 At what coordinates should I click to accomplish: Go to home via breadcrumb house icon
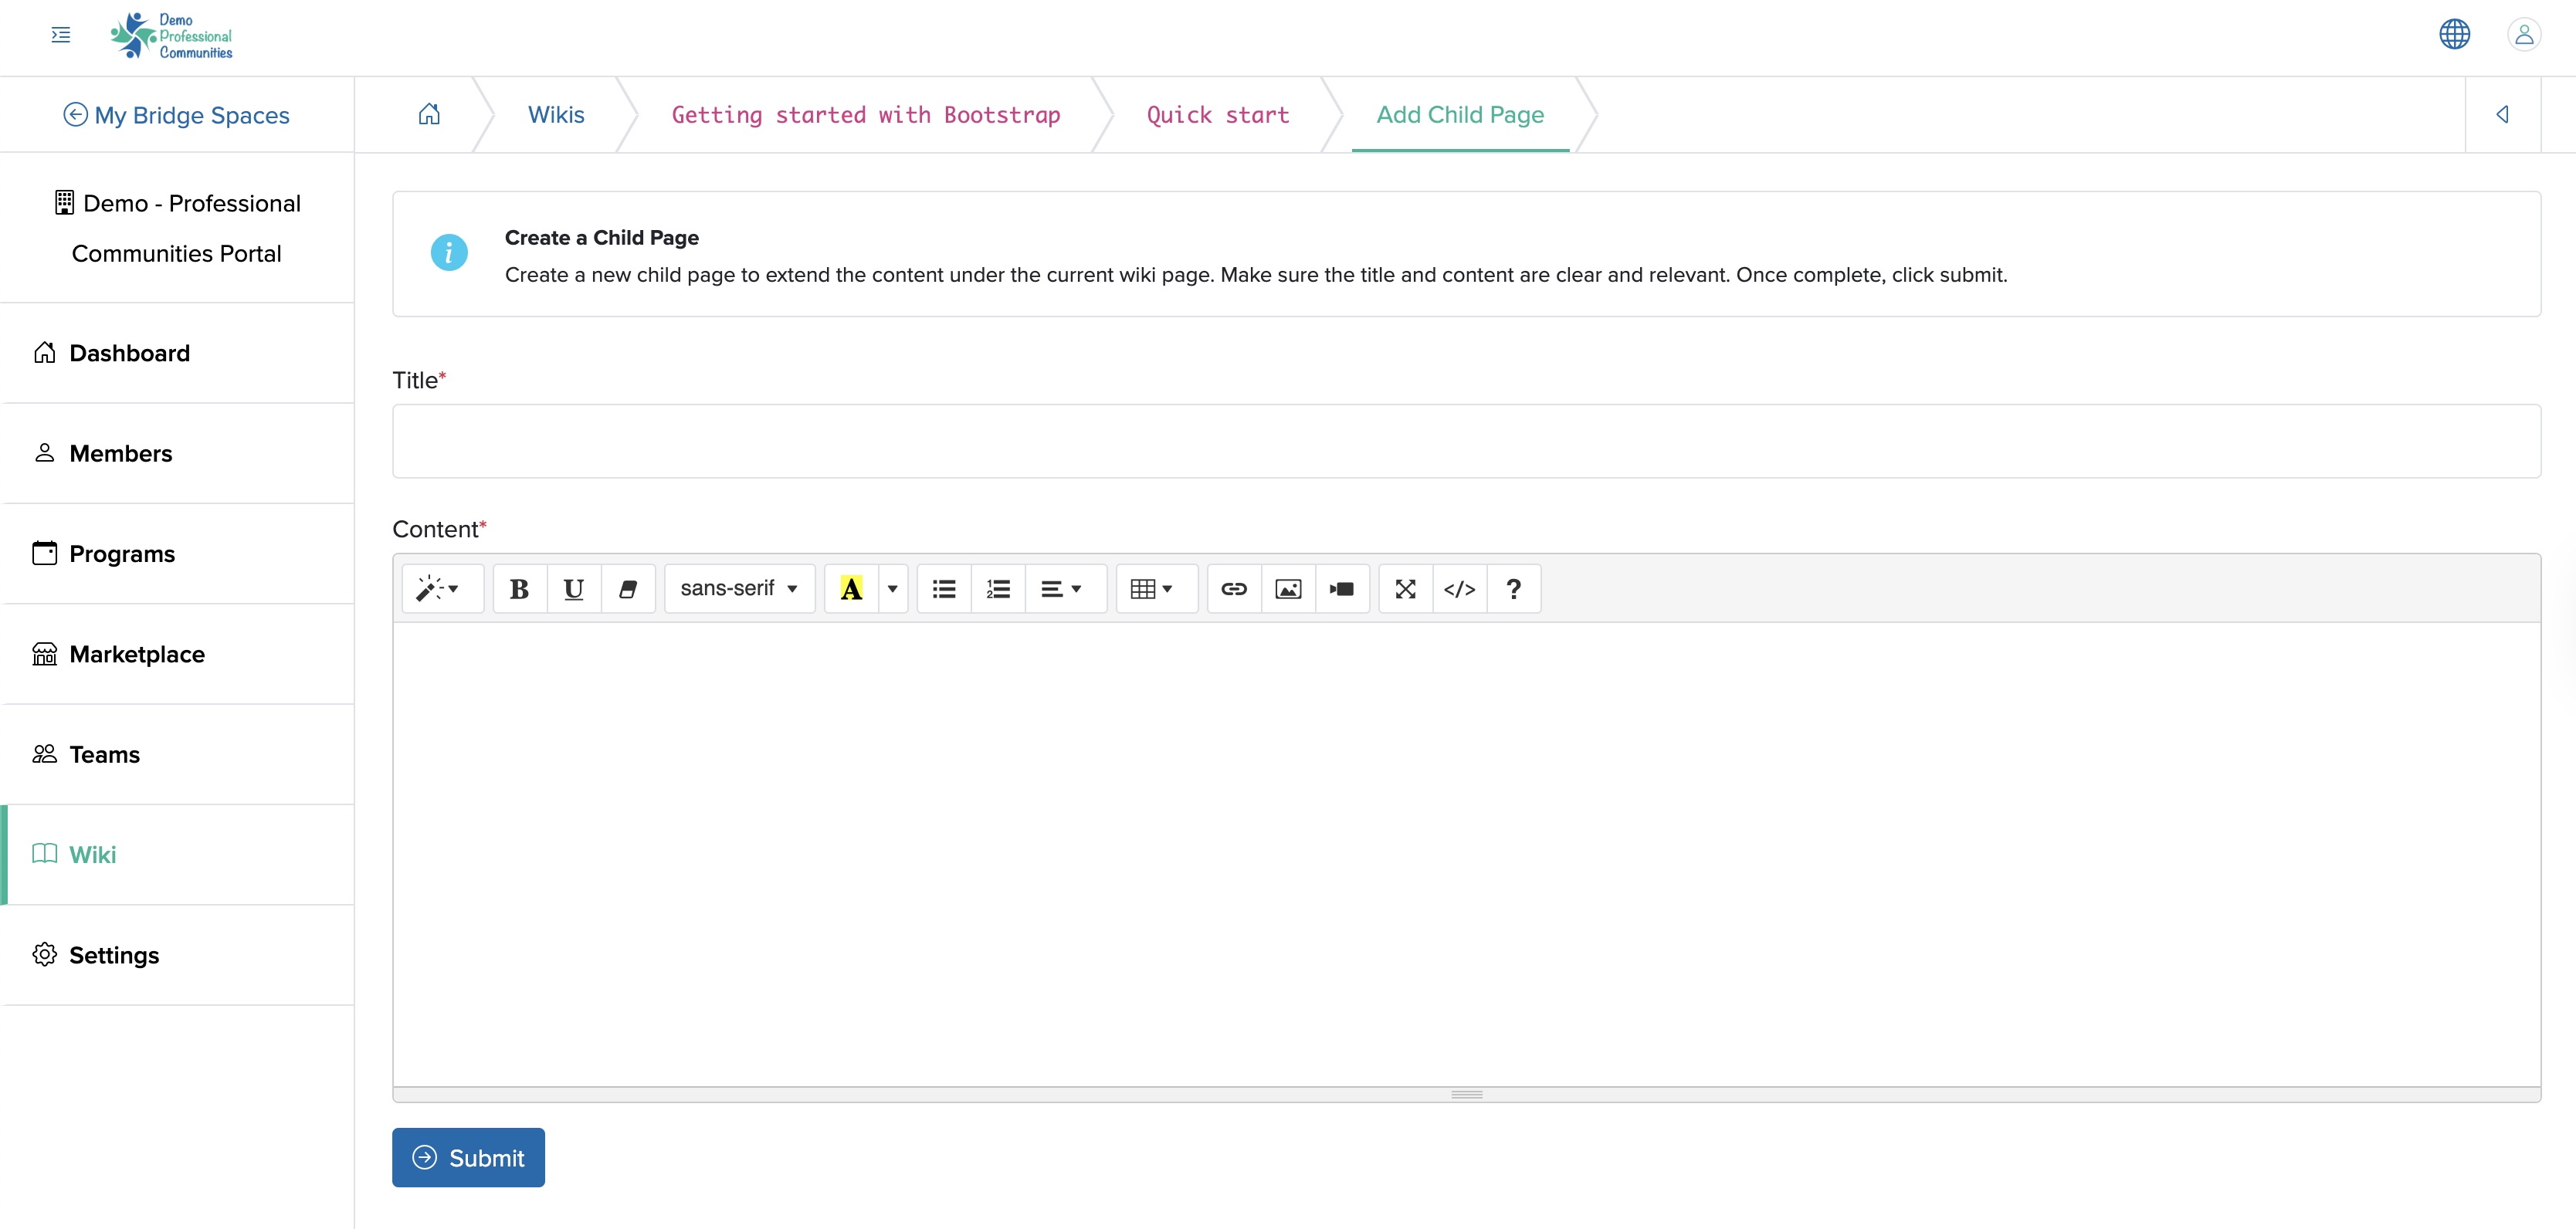click(429, 114)
